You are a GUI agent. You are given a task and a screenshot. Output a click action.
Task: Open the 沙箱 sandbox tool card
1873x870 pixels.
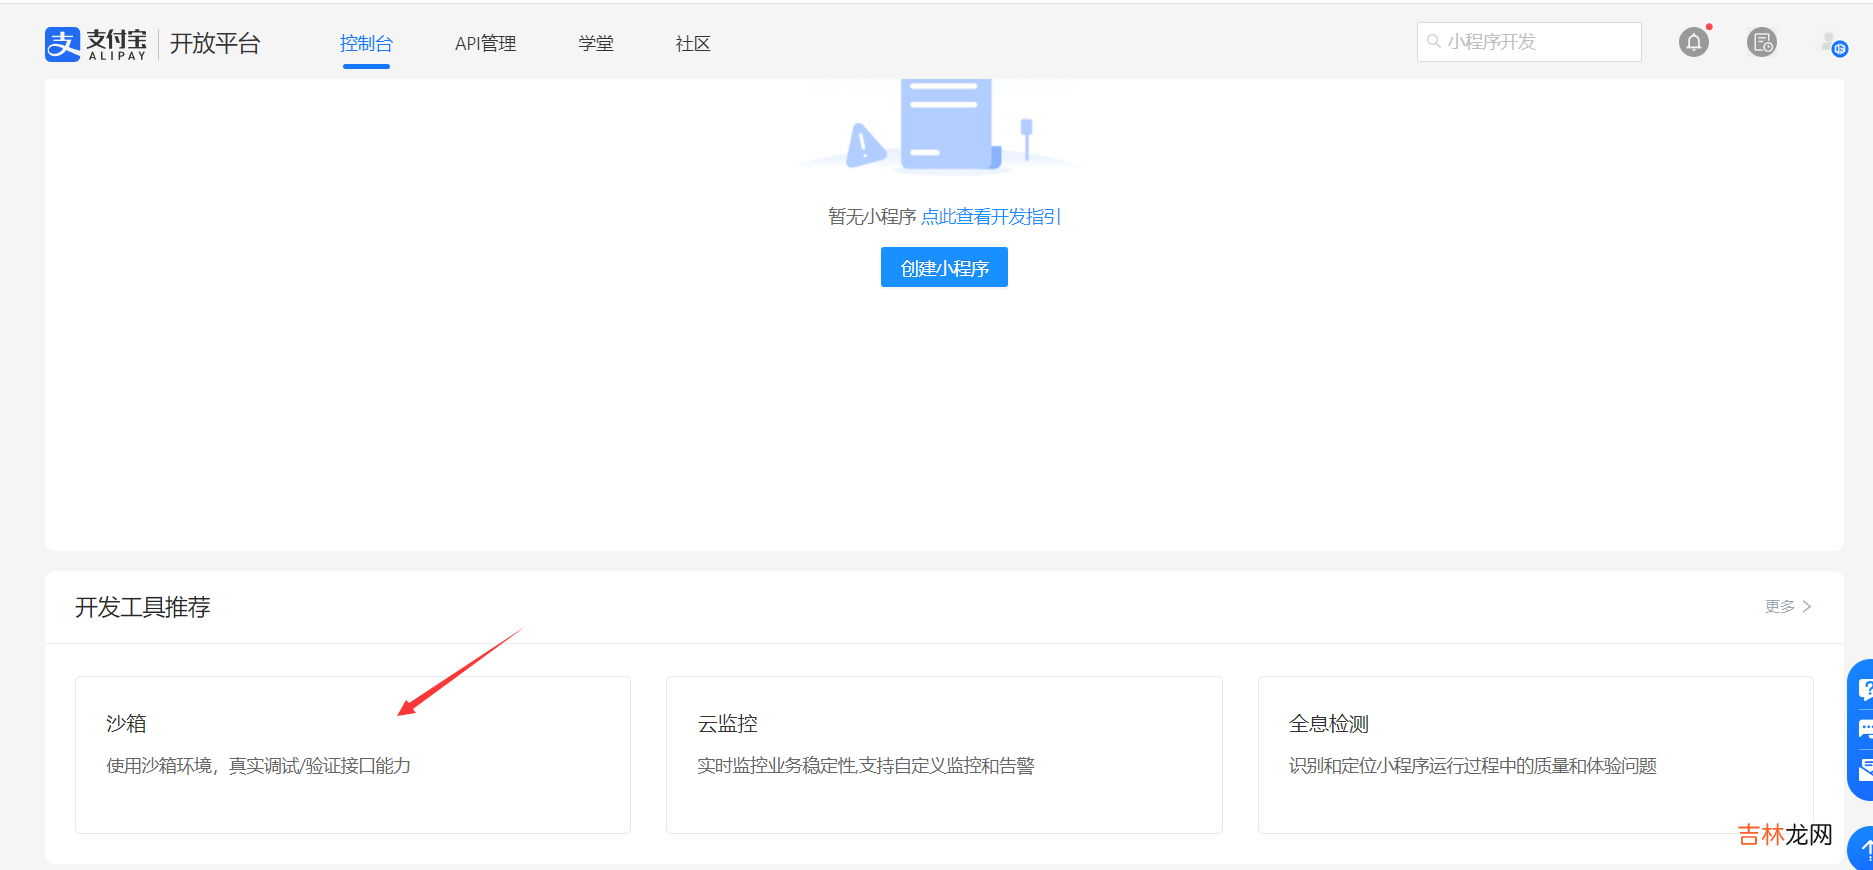coord(352,754)
